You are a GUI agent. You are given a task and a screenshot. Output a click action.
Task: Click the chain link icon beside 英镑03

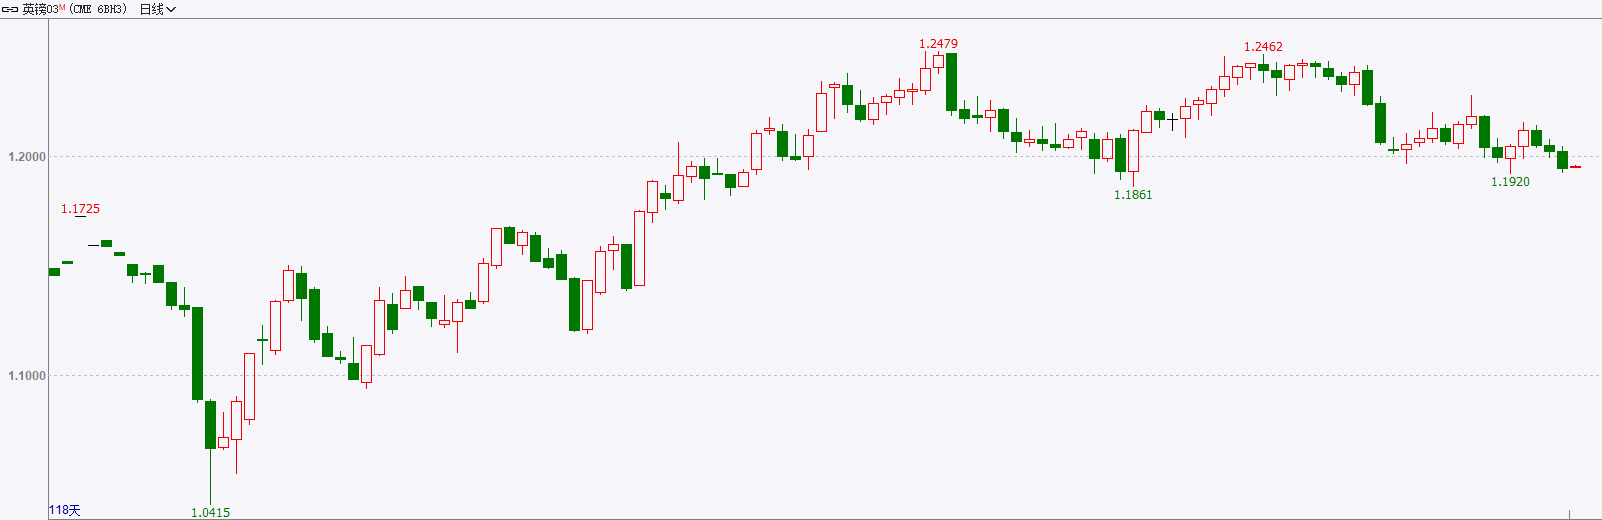pyautogui.click(x=10, y=9)
